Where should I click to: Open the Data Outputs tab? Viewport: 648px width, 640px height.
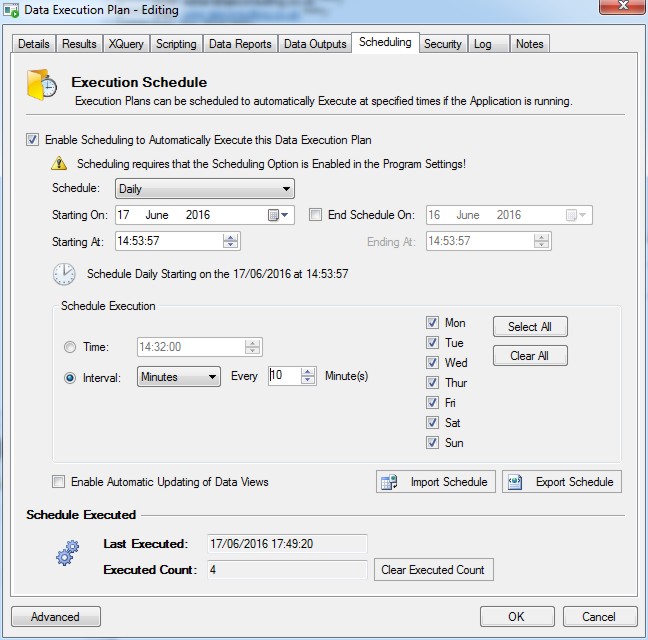pos(314,44)
